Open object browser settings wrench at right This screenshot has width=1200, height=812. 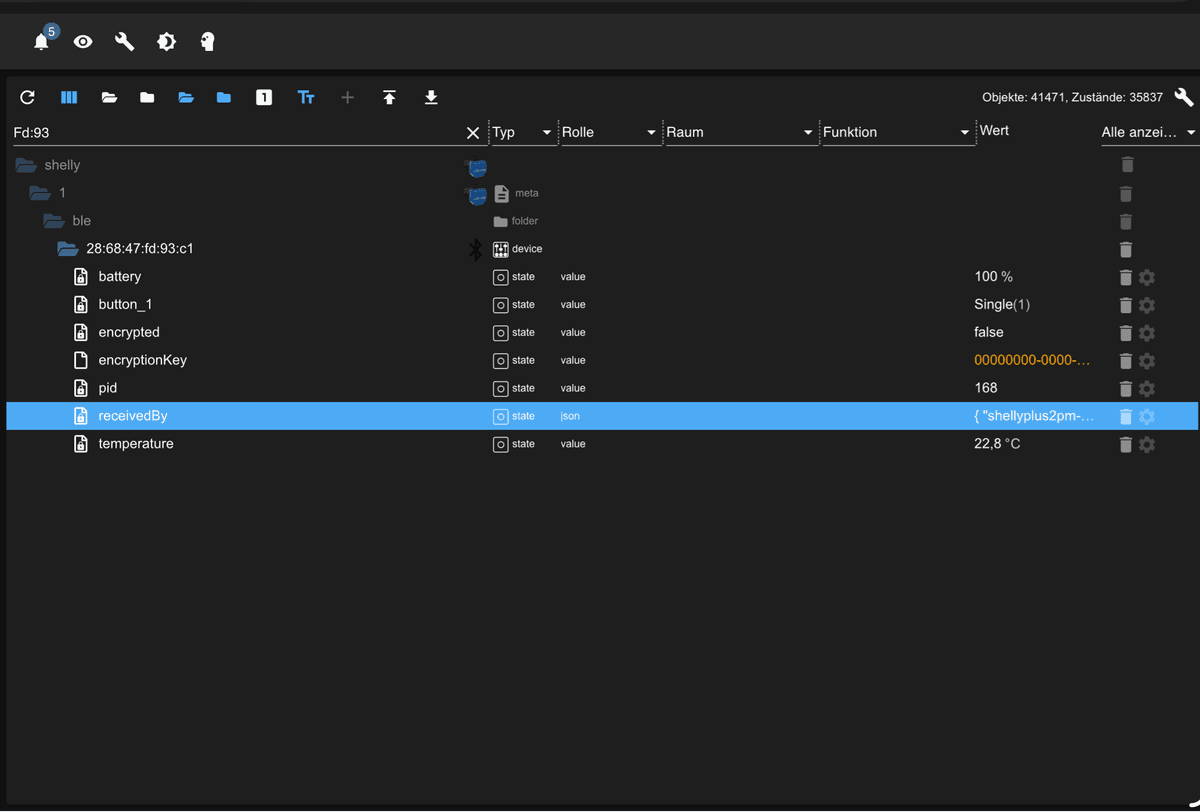(x=1184, y=97)
